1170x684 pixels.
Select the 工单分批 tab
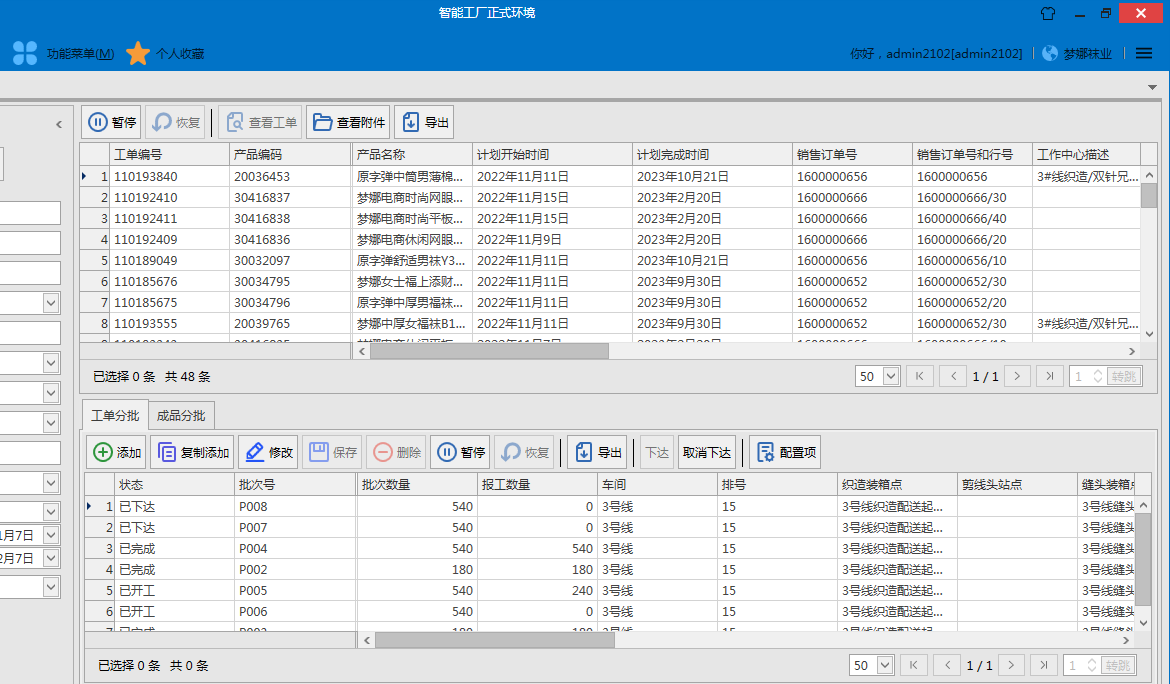(115, 416)
